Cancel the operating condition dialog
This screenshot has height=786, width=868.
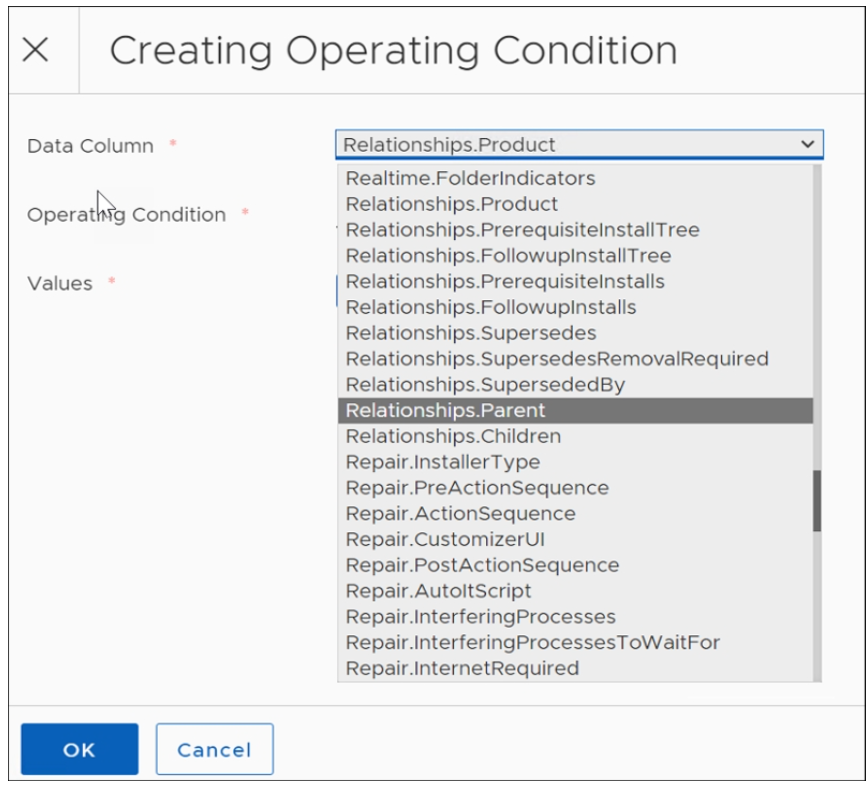214,749
